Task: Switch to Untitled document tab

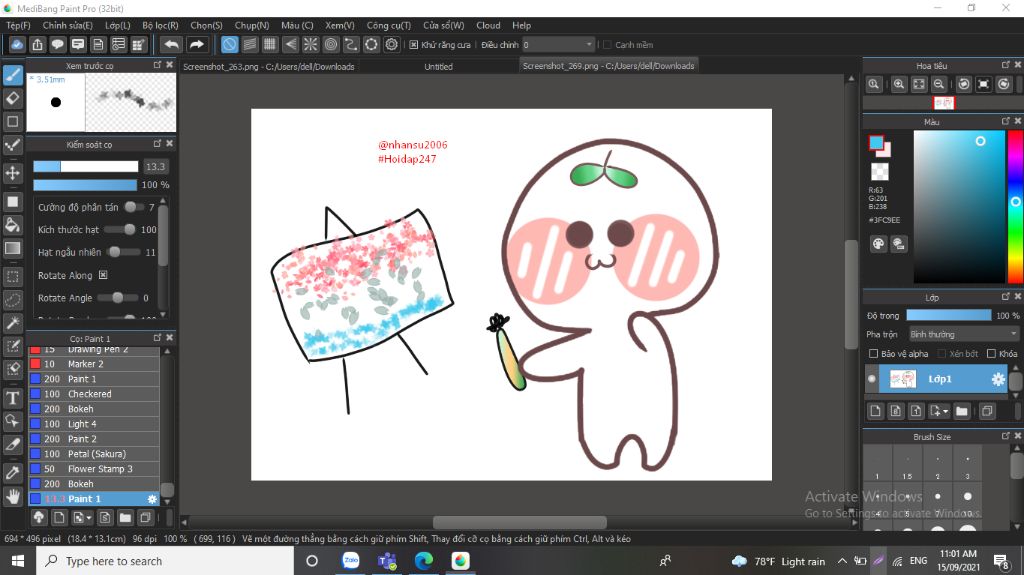Action: (x=438, y=67)
